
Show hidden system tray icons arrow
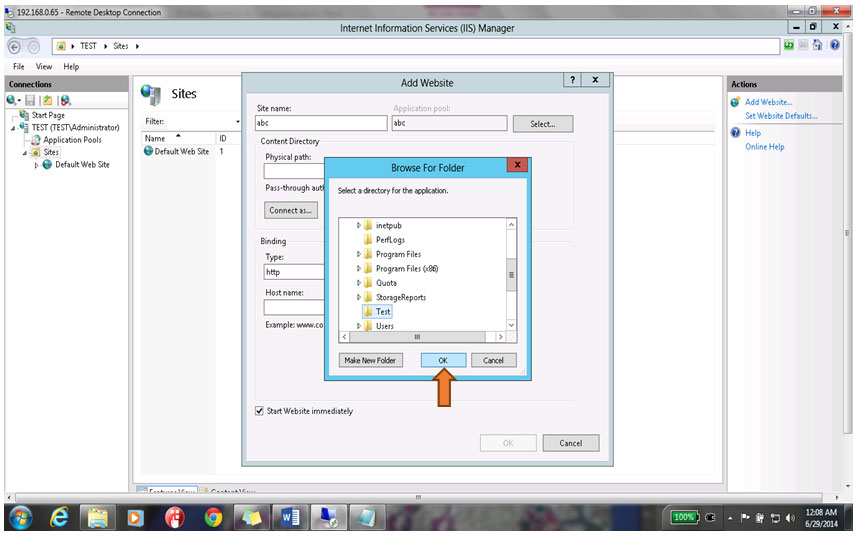[x=730, y=518]
